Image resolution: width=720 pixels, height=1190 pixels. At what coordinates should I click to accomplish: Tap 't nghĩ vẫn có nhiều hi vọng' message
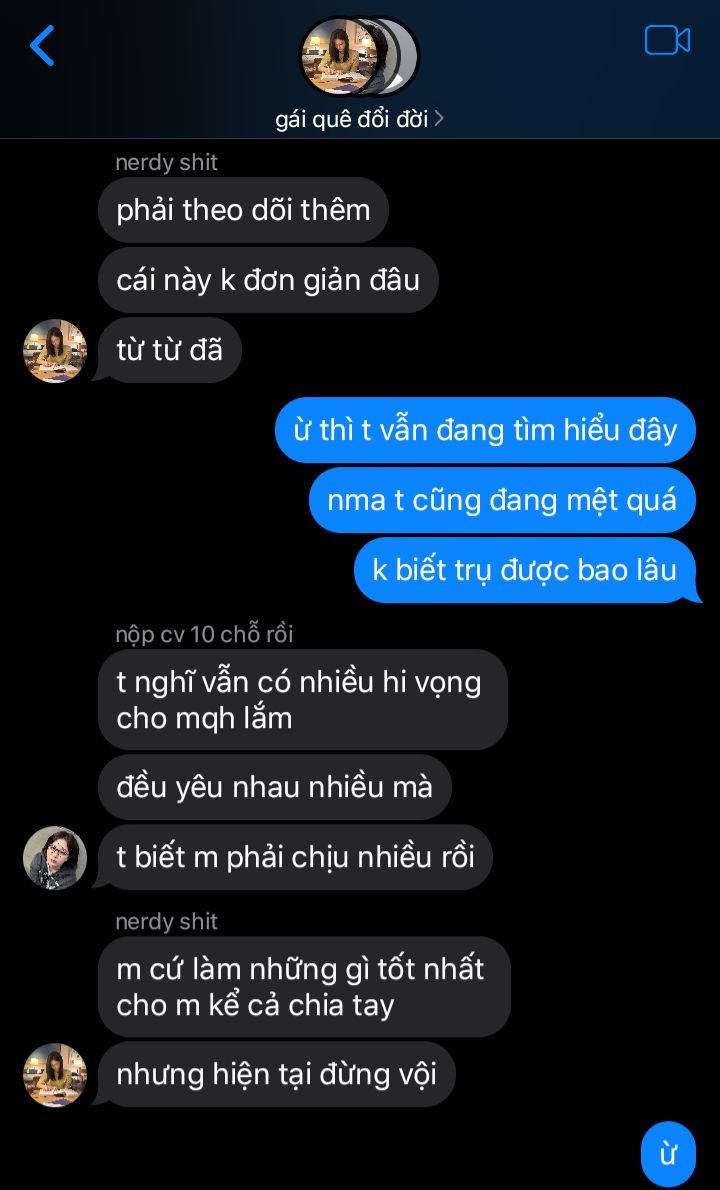pos(303,700)
